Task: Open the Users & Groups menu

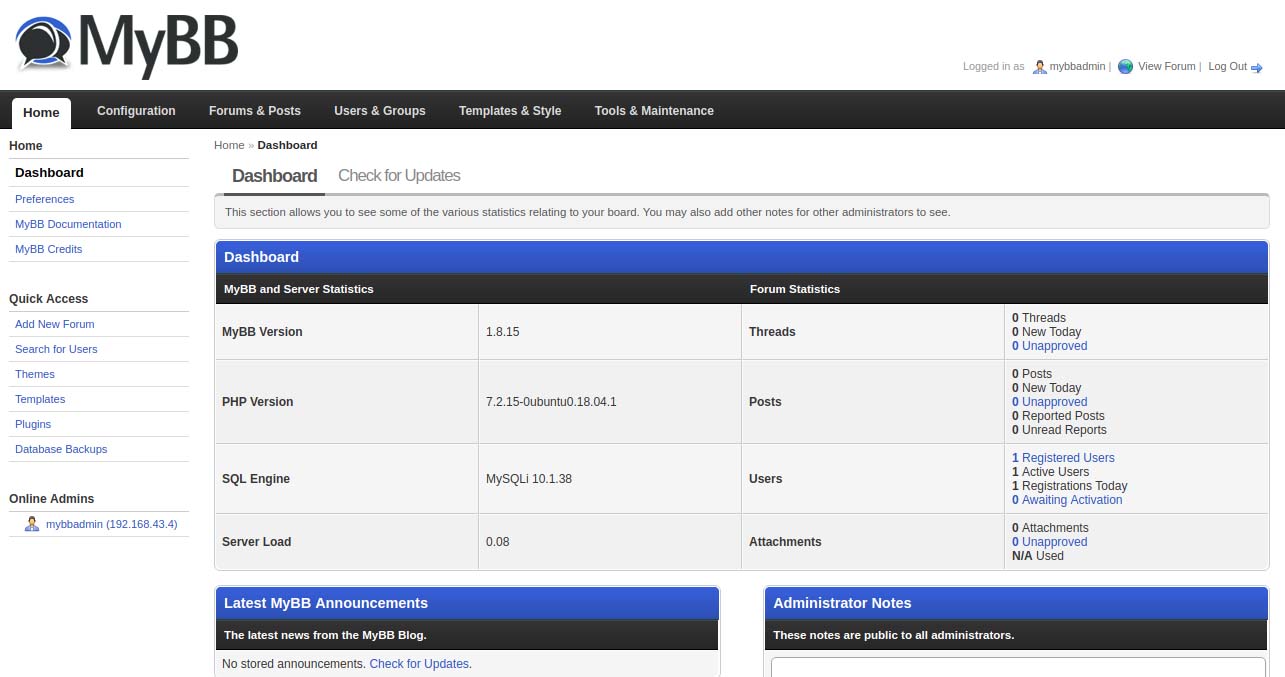Action: pos(379,111)
